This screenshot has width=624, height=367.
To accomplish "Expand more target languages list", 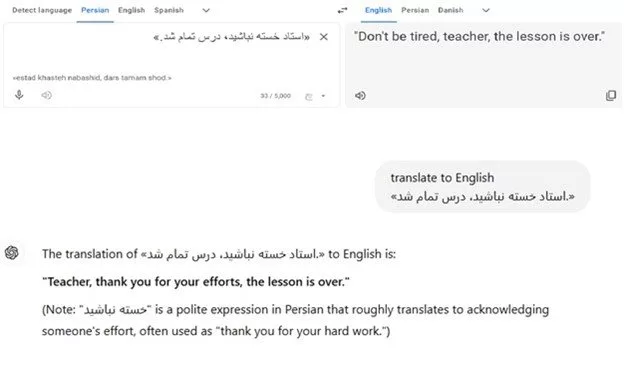I will click(x=486, y=10).
